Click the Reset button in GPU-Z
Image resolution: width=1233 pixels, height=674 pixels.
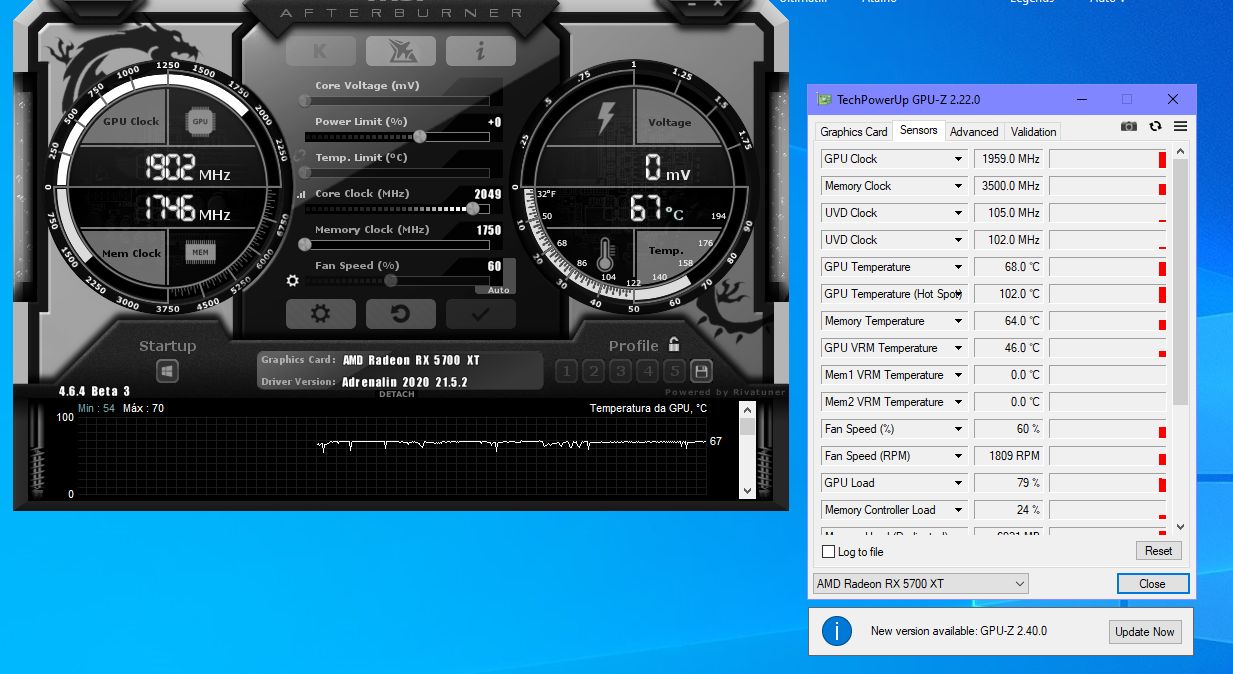point(1159,551)
